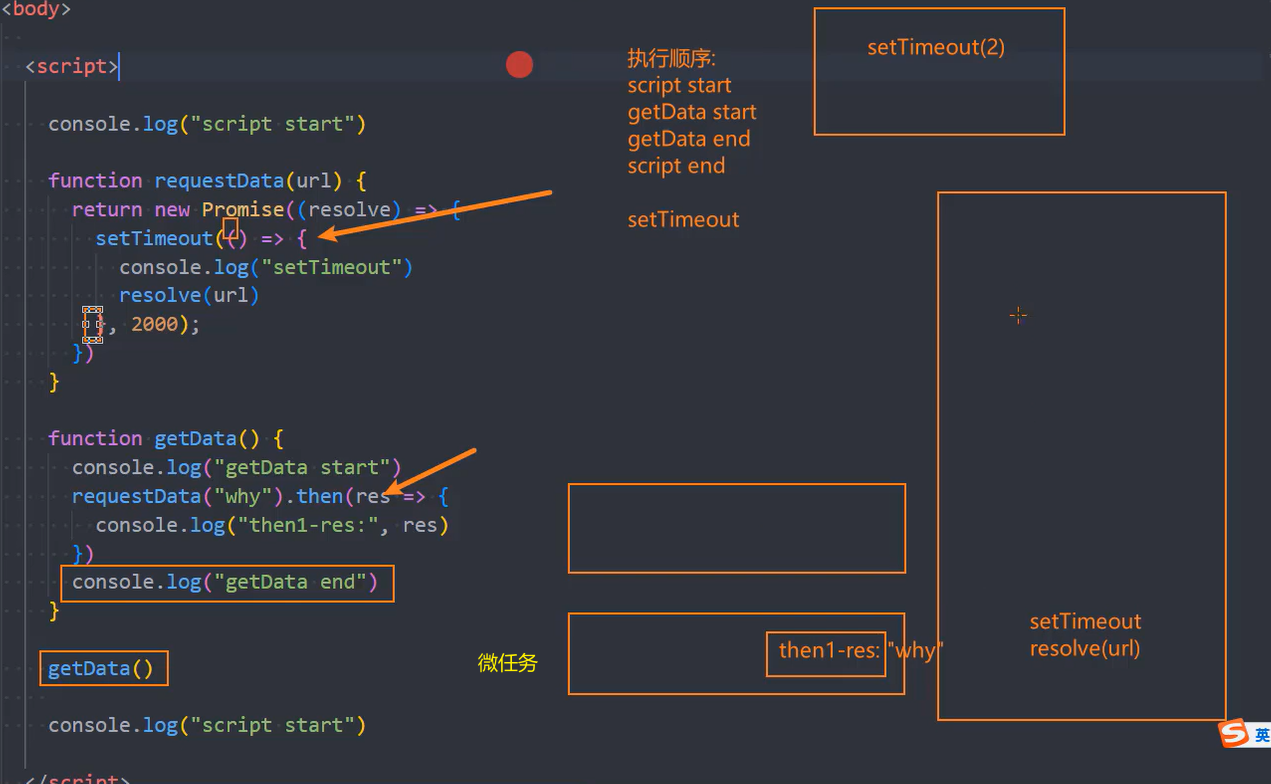Image resolution: width=1271 pixels, height=784 pixels.
Task: Click the console.log("getData start") line
Action: tap(236, 467)
